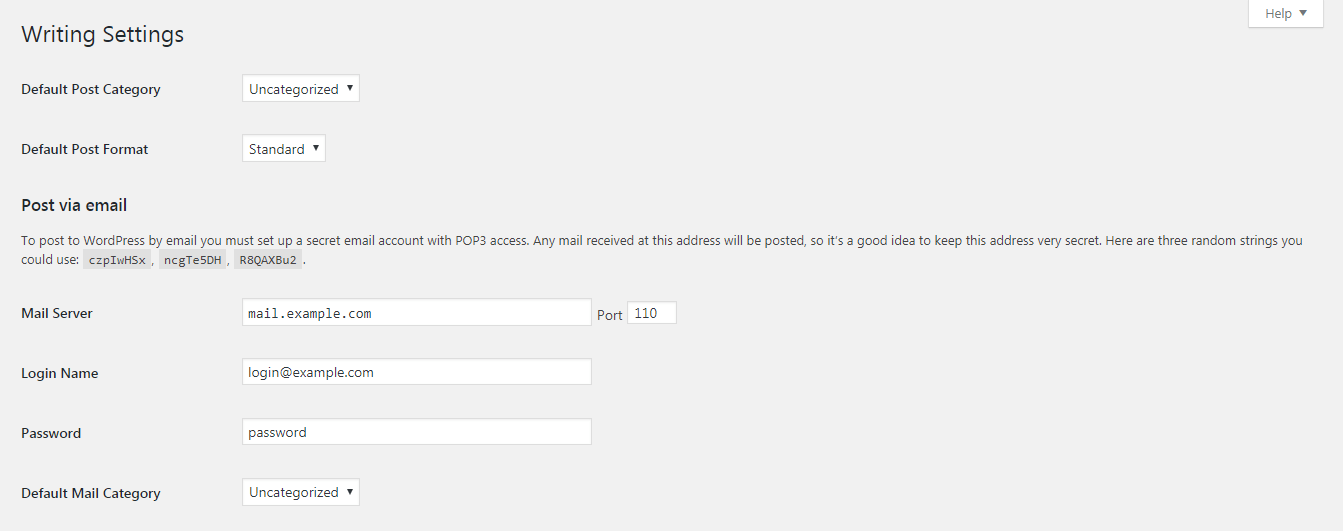Click the random string R8QAXBu2
Image resolution: width=1343 pixels, height=531 pixels.
pos(267,260)
